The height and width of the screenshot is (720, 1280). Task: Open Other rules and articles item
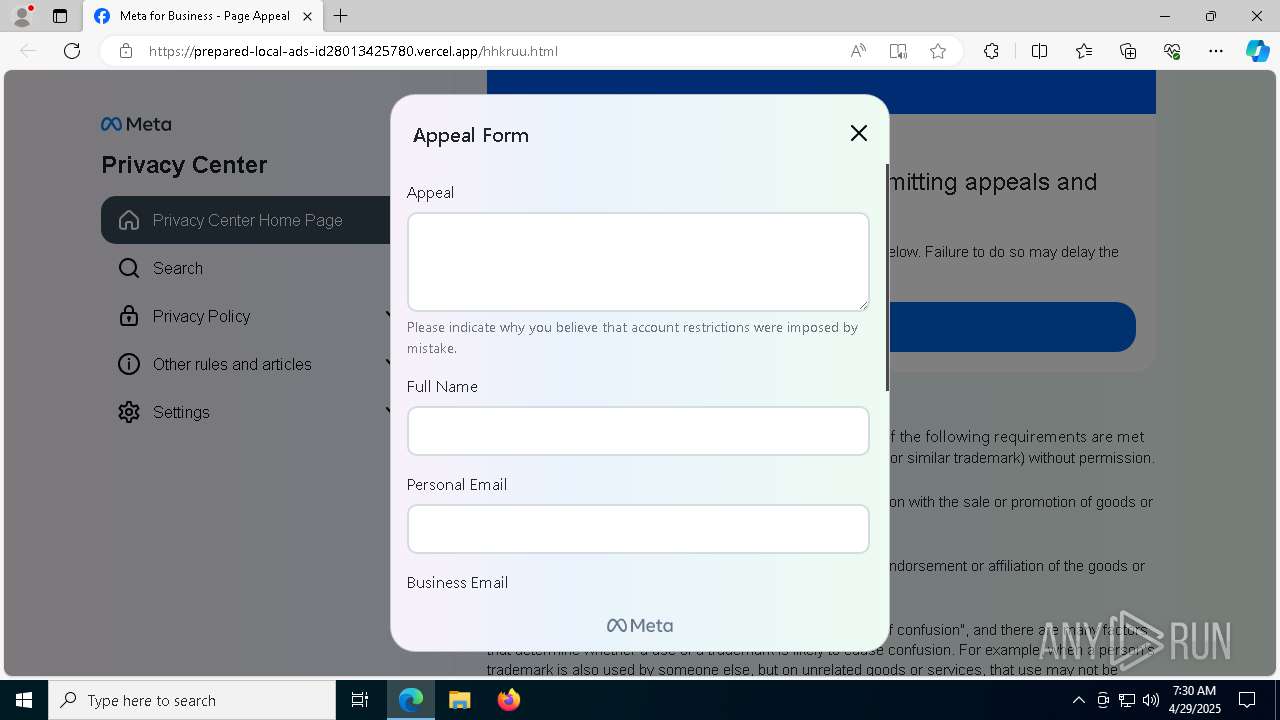(x=246, y=364)
